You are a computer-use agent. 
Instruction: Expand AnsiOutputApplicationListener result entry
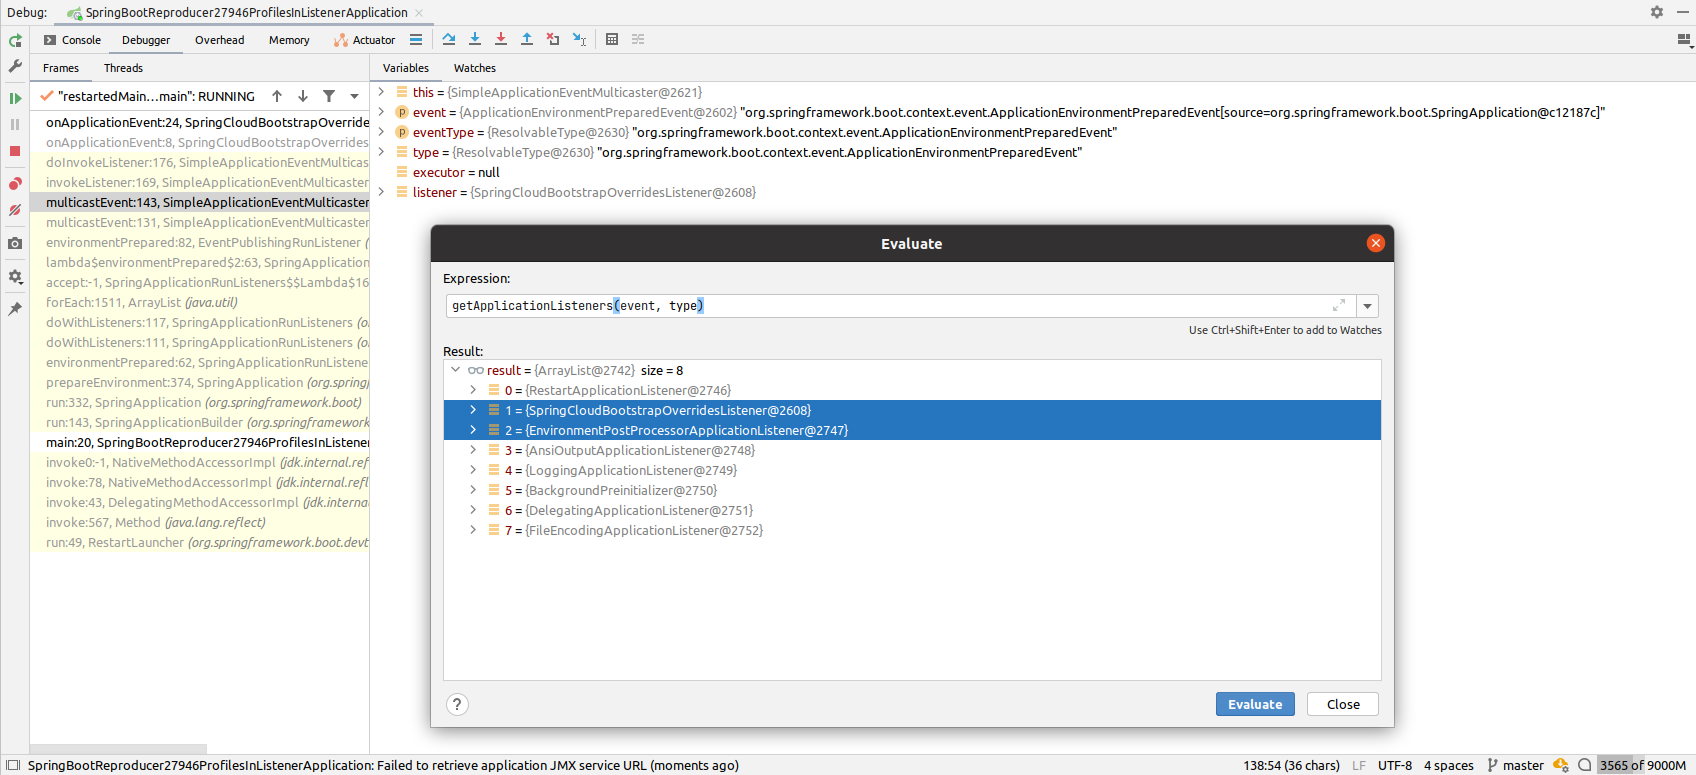473,450
